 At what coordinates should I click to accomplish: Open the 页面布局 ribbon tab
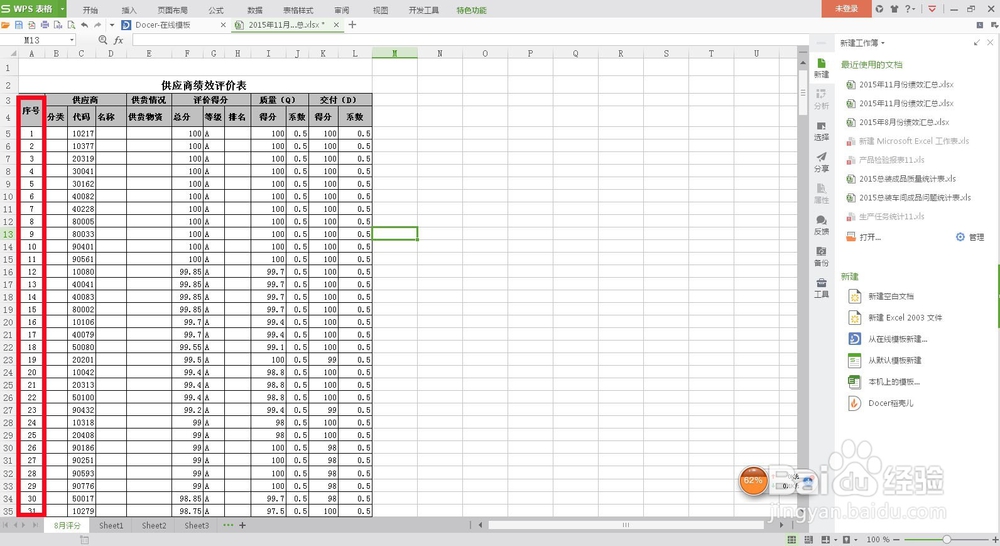(172, 10)
